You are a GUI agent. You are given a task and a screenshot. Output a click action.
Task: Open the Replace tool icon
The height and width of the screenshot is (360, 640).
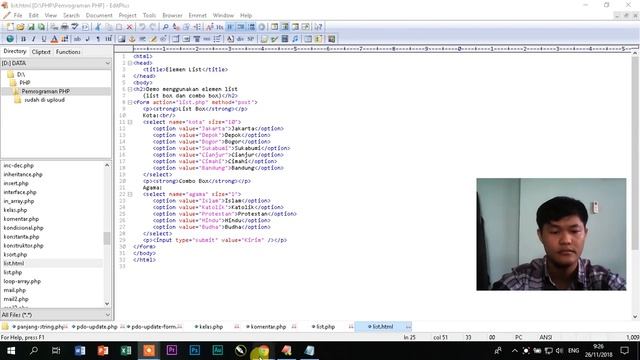176,27
